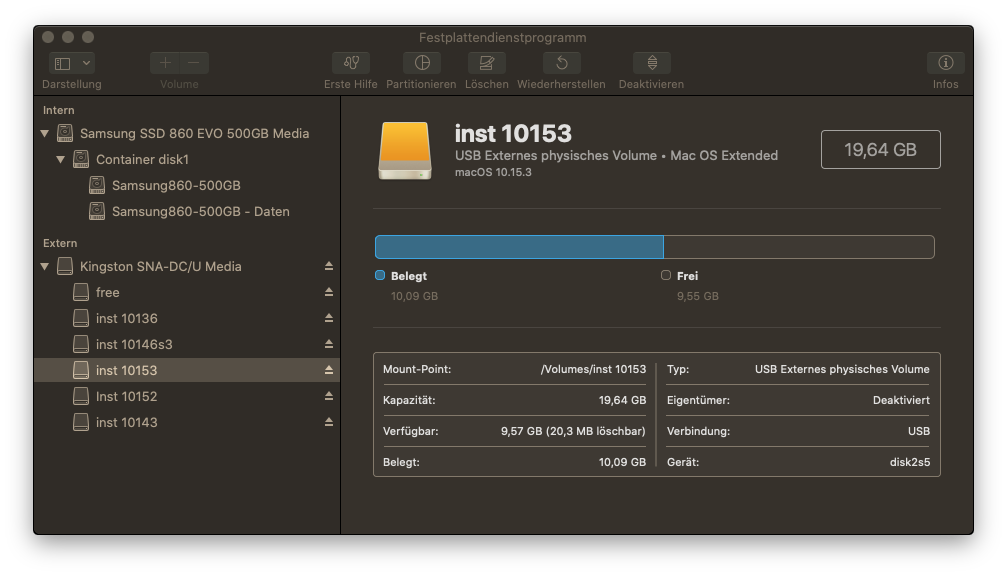Click the Belegt table value 10,09 GB
The image size is (1007, 576).
coord(622,462)
